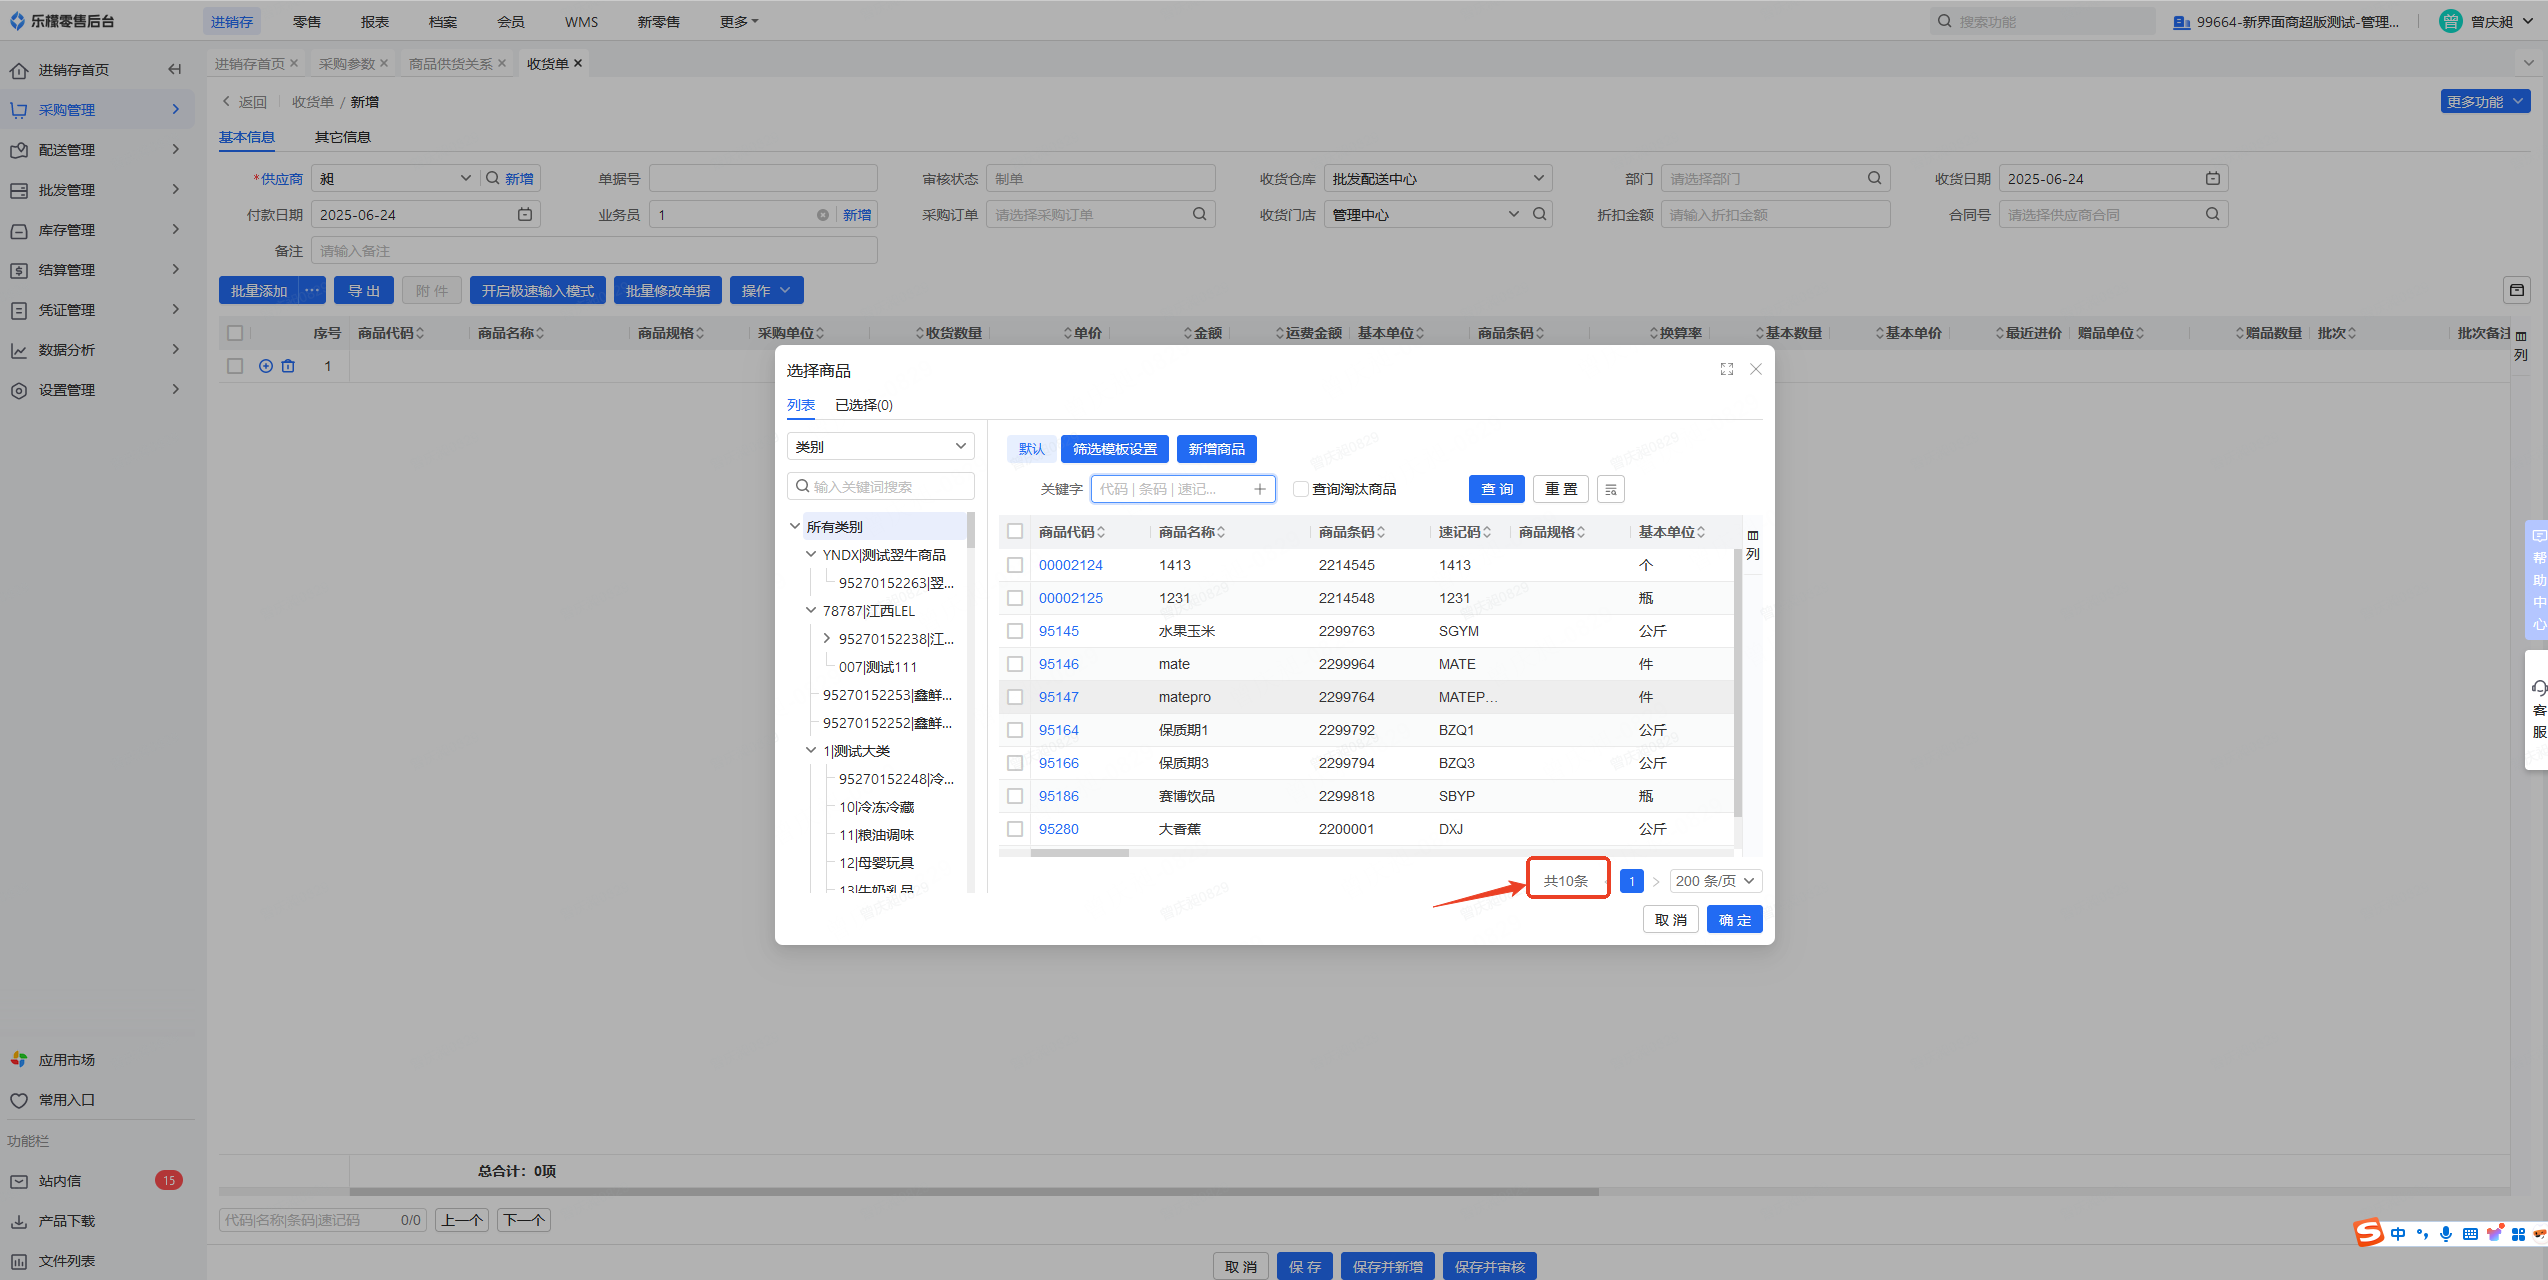2548x1280 pixels.
Task: Switch to 其它信息 tab
Action: 342,137
